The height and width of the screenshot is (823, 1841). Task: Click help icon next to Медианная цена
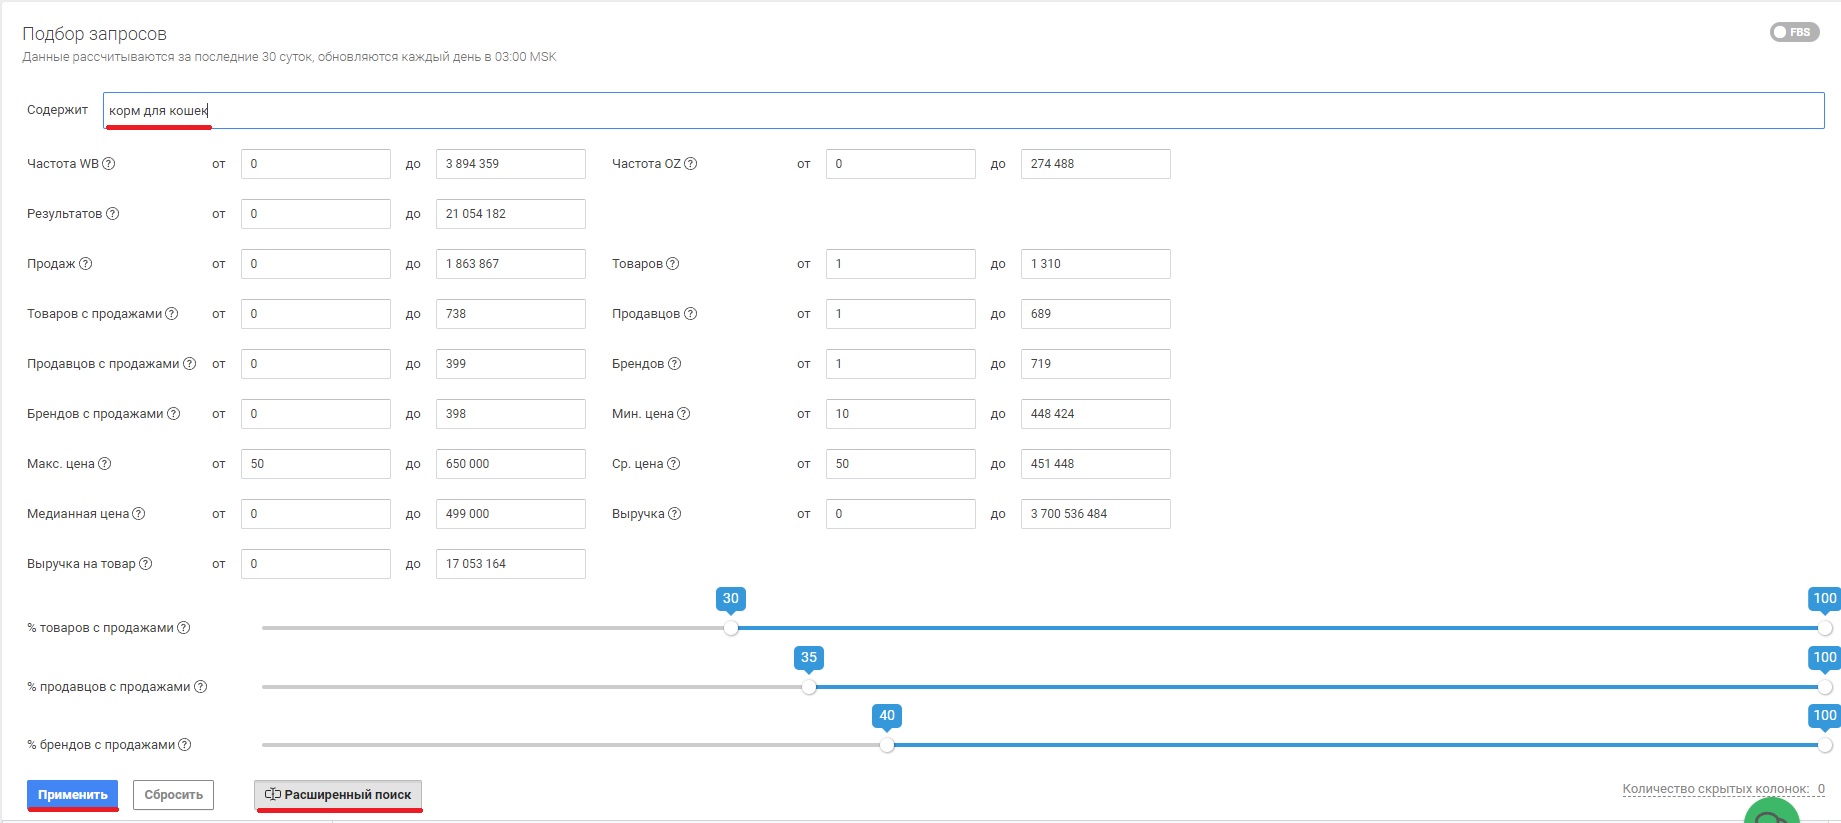tap(139, 514)
